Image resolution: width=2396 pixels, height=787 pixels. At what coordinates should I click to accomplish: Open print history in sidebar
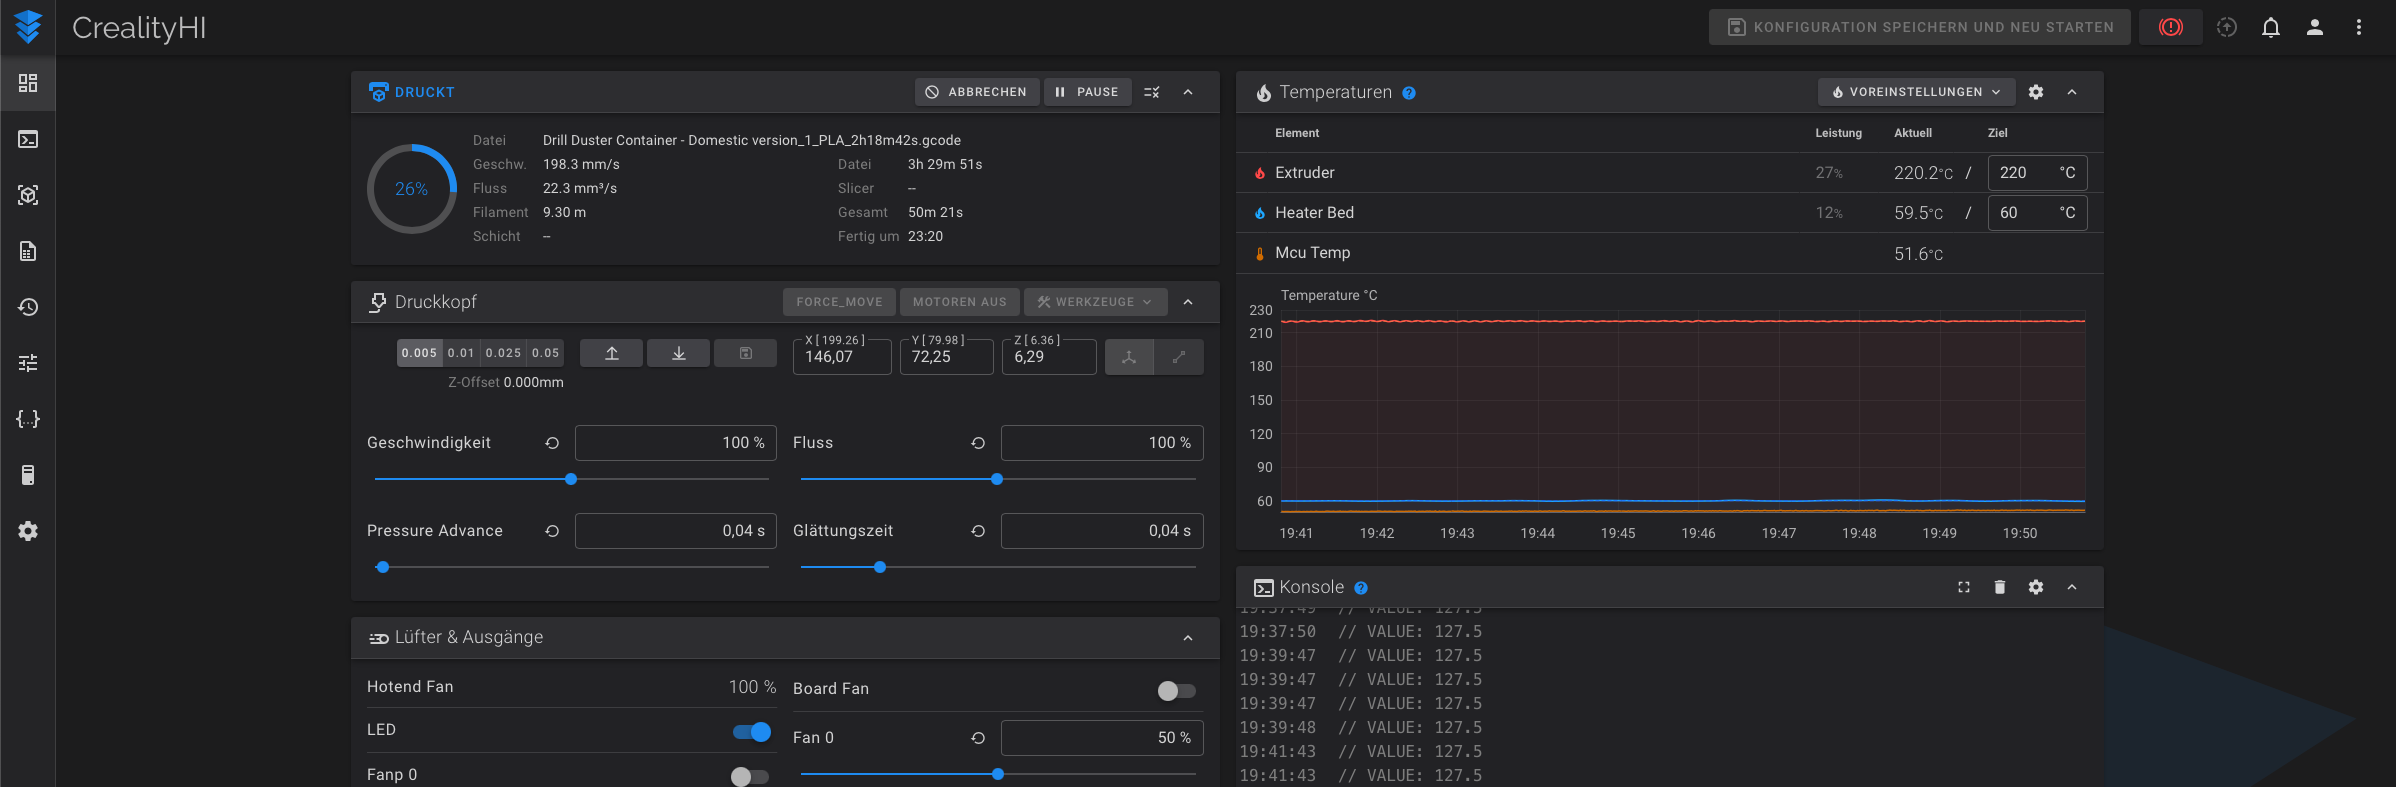coord(28,307)
